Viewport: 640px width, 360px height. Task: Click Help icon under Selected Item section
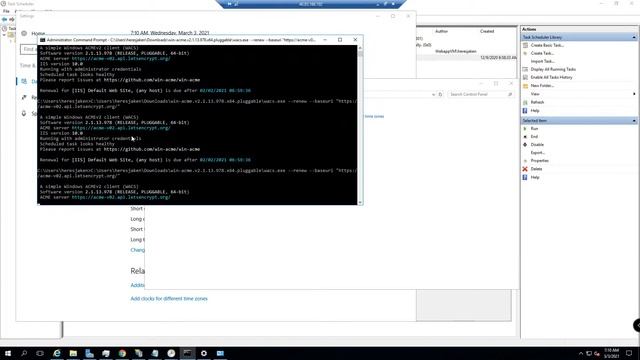click(x=525, y=177)
